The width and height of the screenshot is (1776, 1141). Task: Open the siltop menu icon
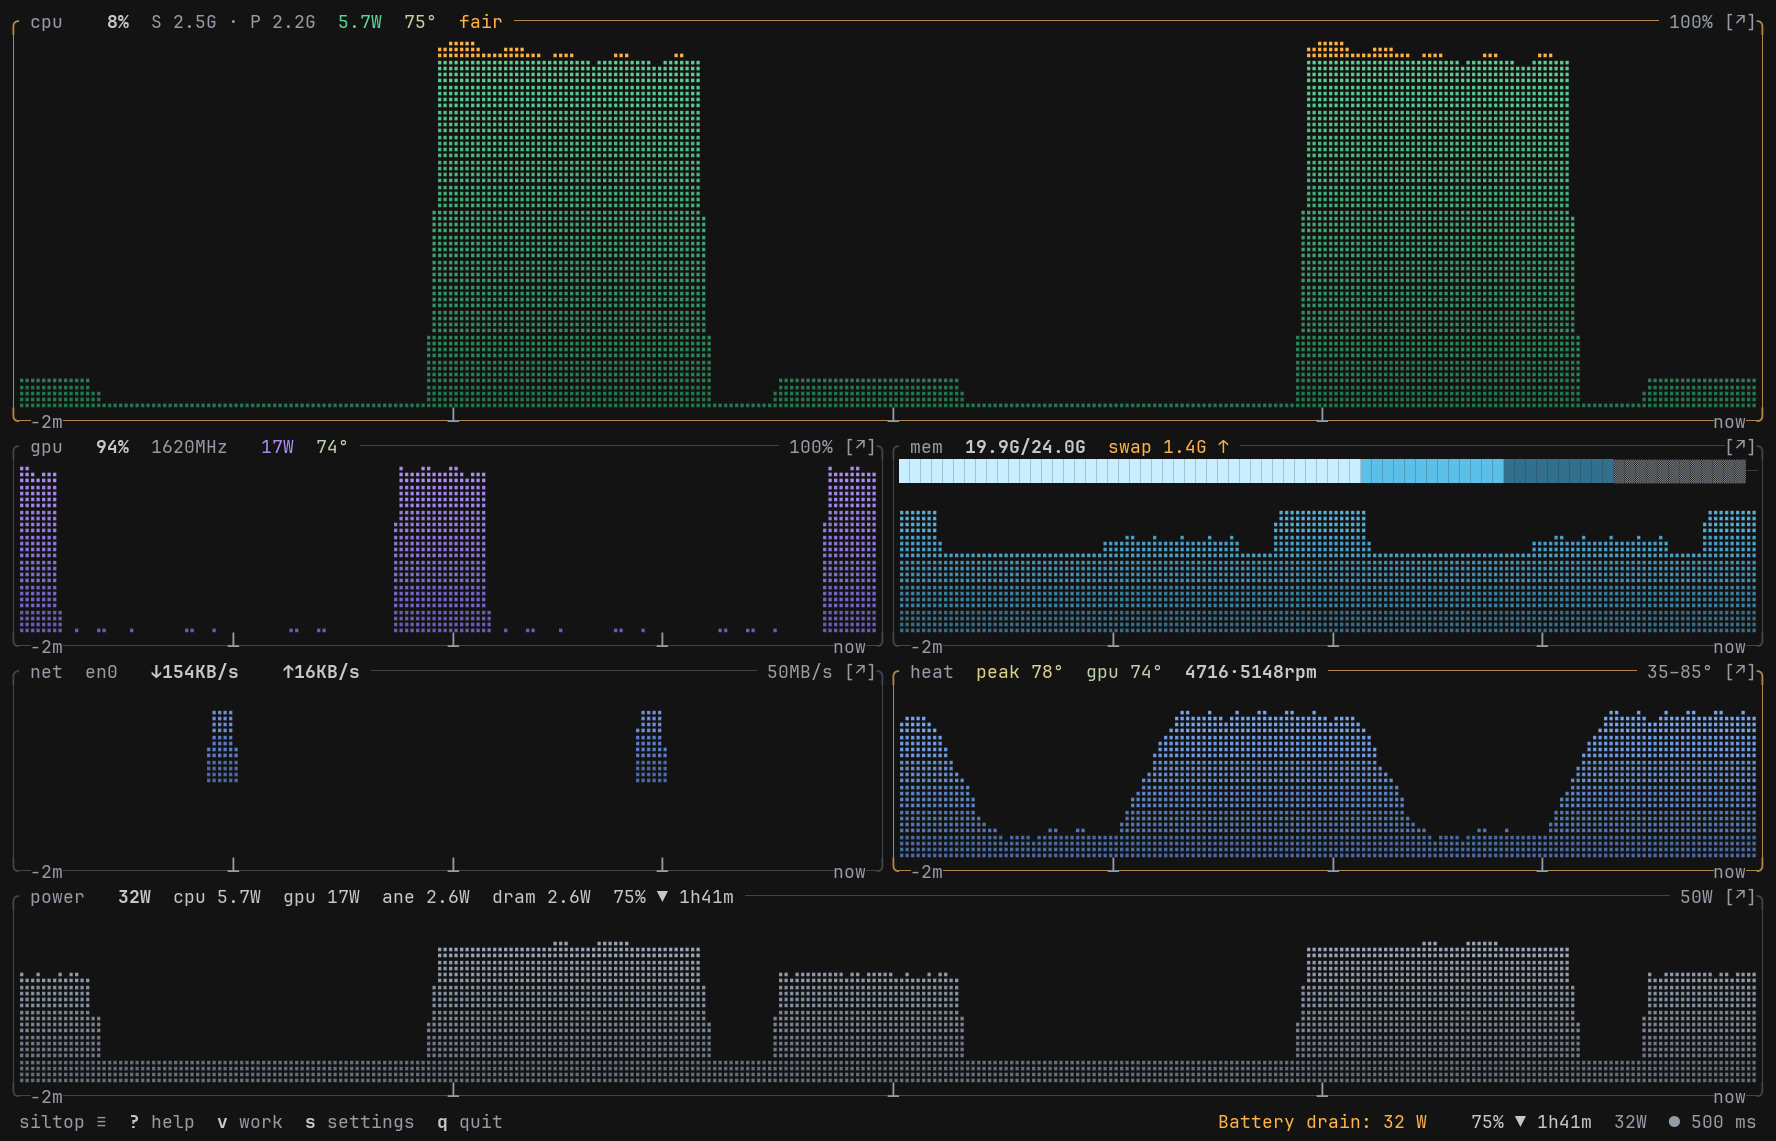point(101,1122)
